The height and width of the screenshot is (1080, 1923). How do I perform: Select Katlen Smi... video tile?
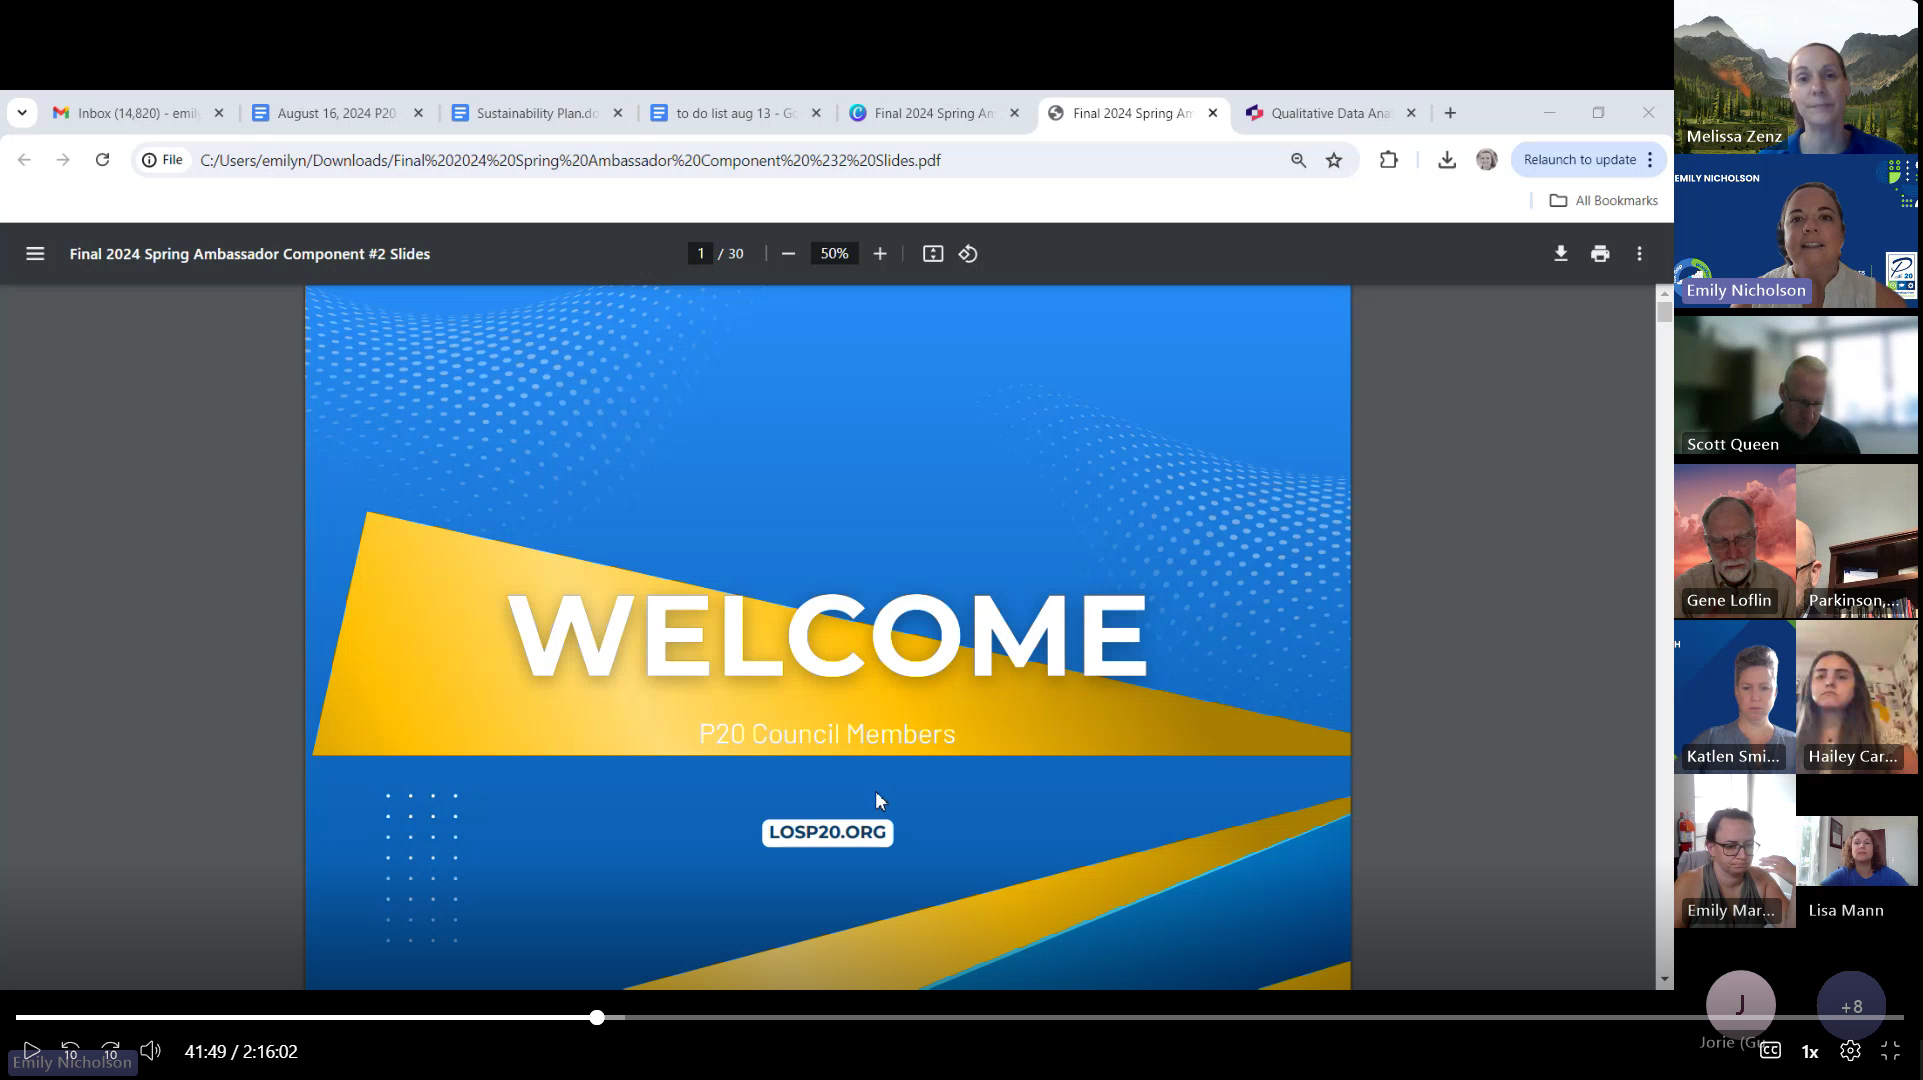point(1735,697)
